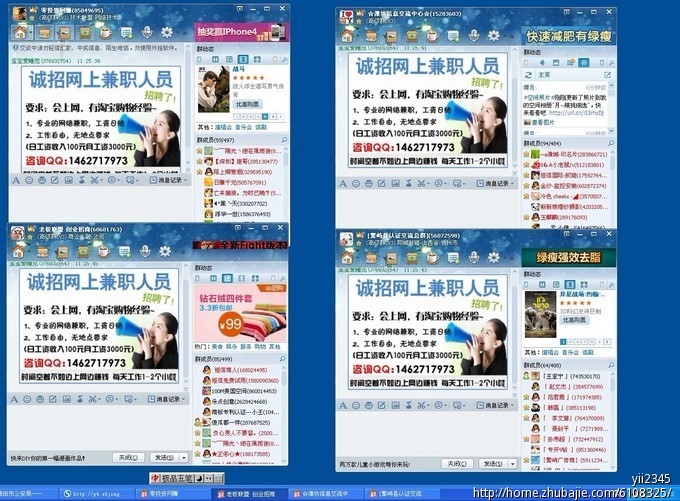Open group album icon in window 85849695

coord(65,33)
